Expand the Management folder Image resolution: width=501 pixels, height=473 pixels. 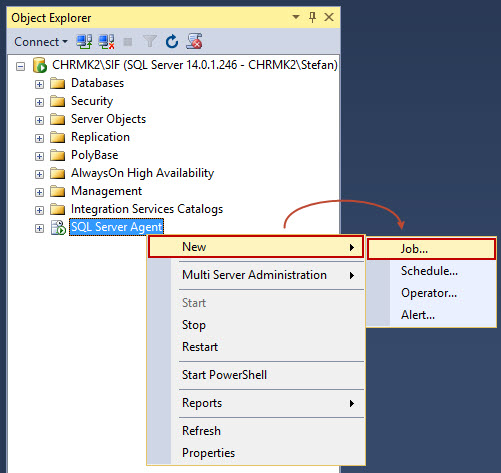pyautogui.click(x=39, y=192)
